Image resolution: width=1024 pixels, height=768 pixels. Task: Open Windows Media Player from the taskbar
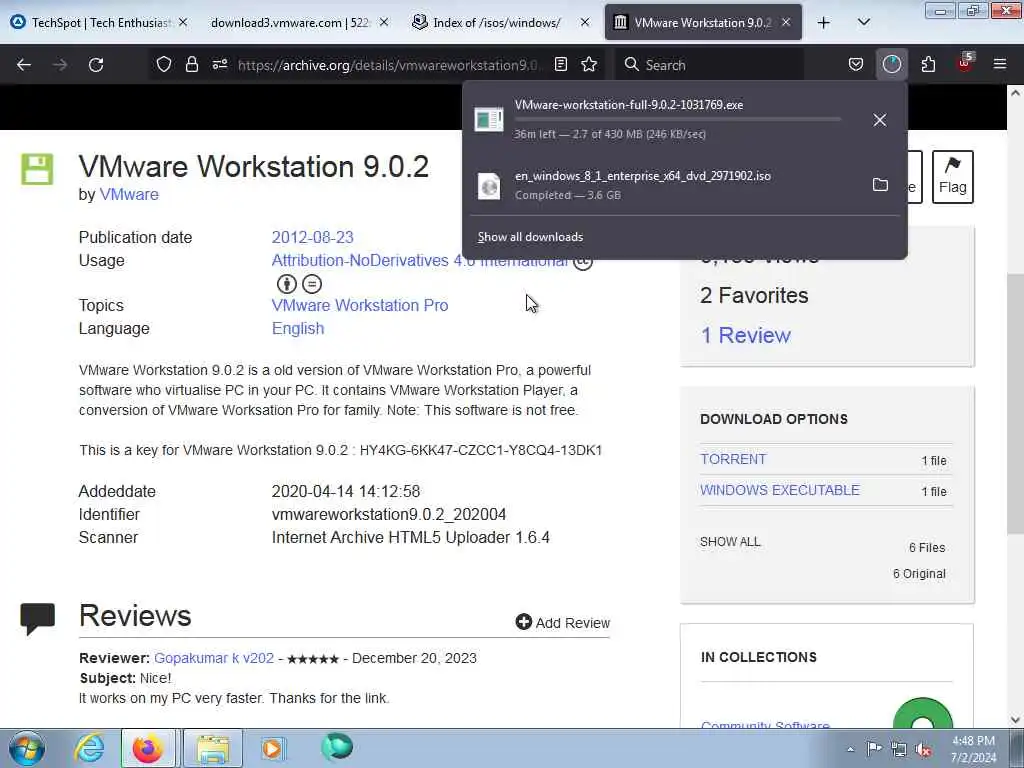(272, 748)
